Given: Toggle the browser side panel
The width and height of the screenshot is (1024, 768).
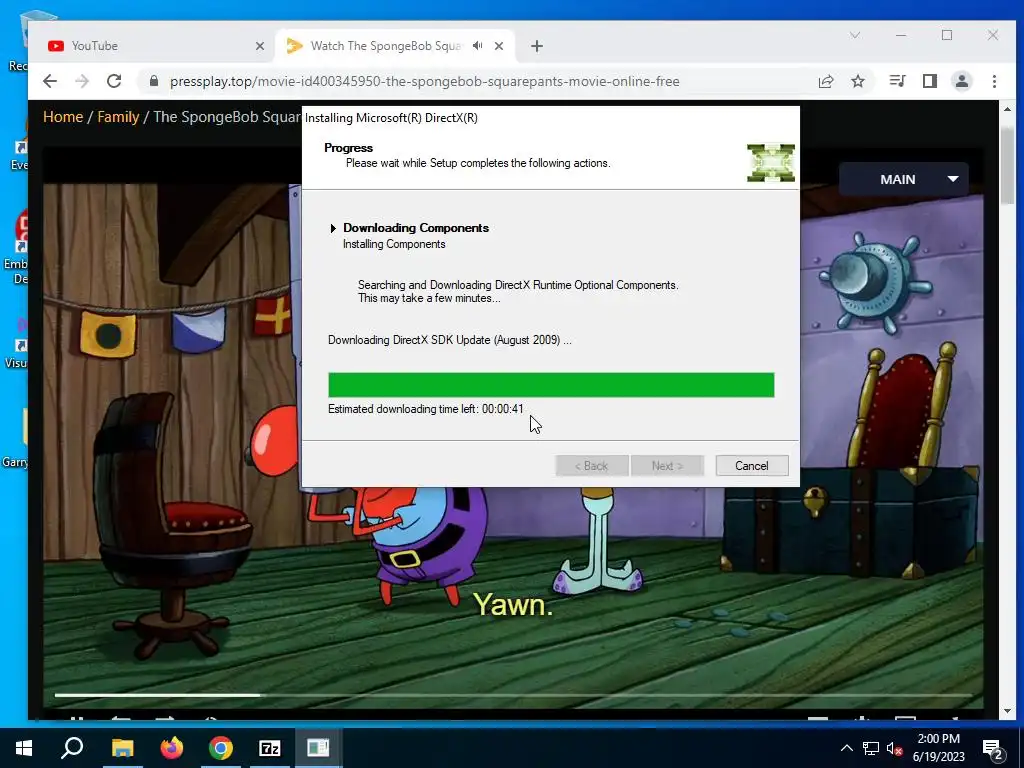Looking at the screenshot, I should coord(930,81).
